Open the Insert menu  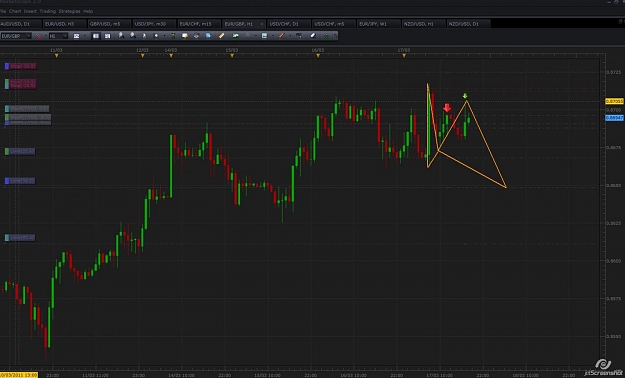click(30, 11)
